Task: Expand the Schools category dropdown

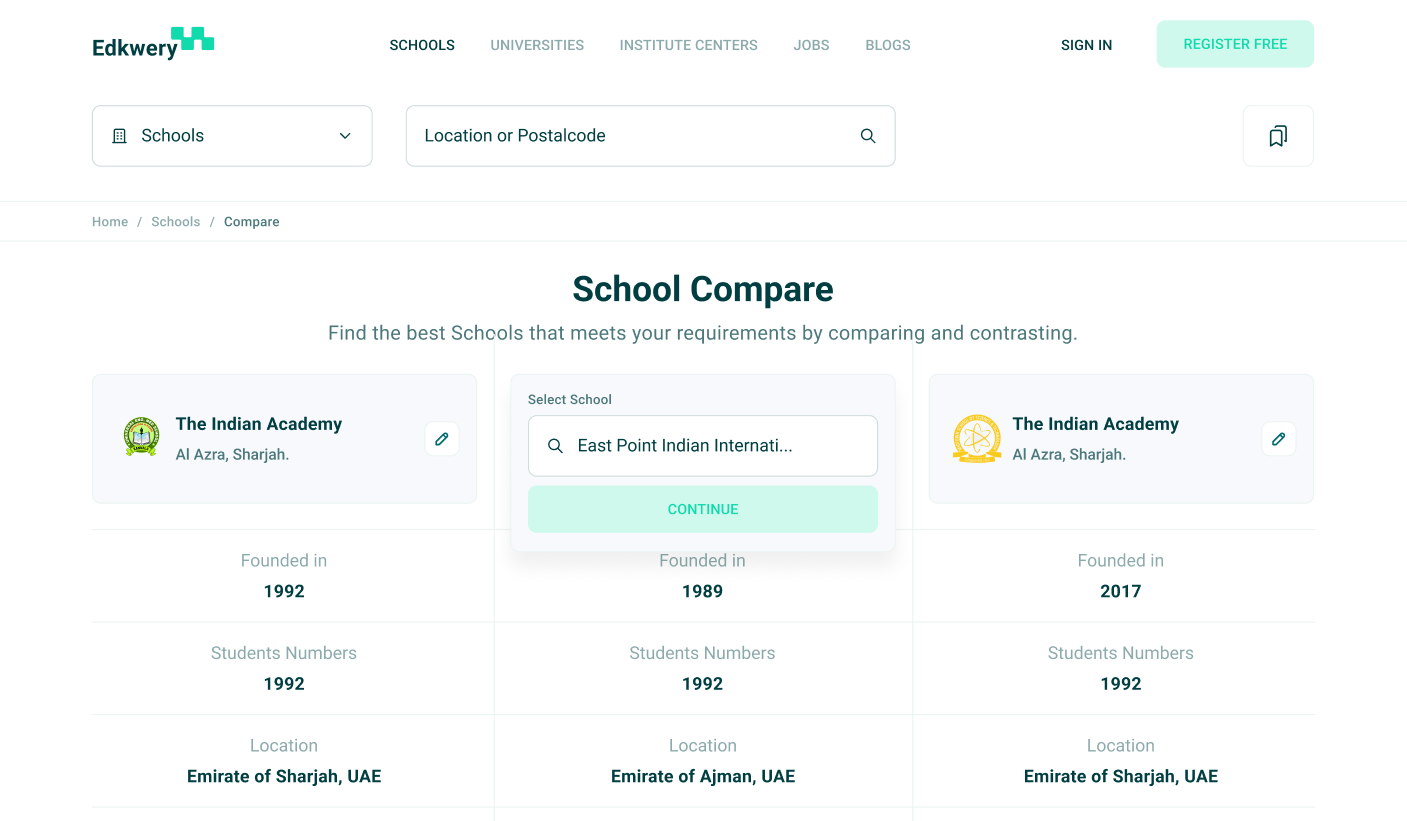Action: coord(231,136)
